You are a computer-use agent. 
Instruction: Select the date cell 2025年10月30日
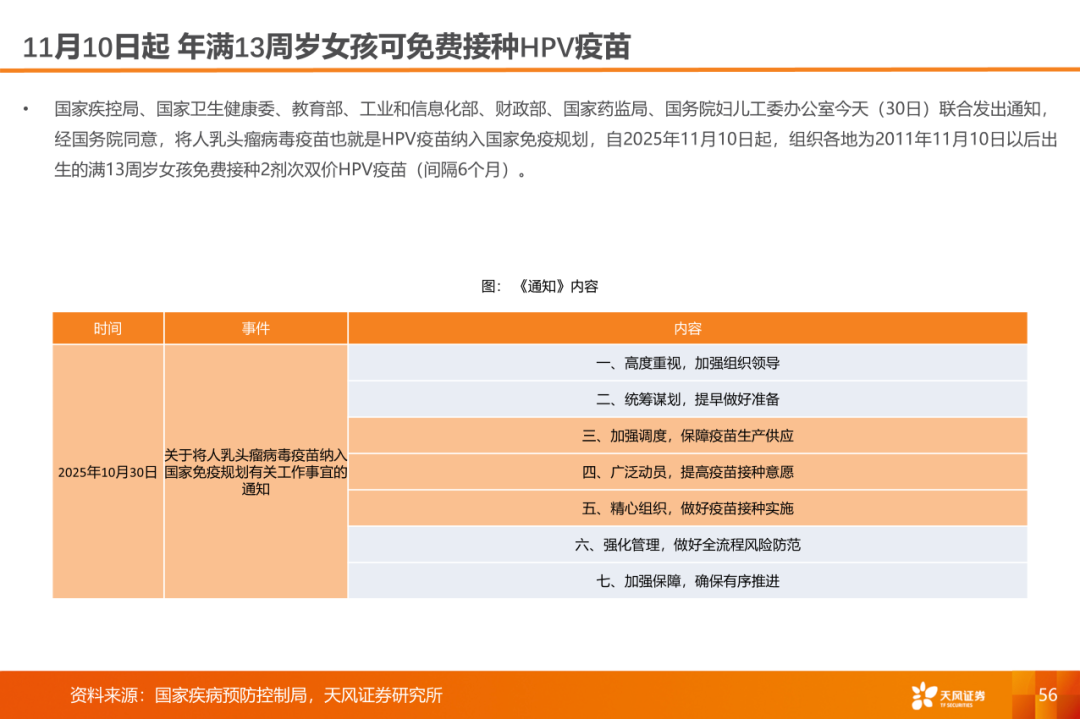coord(108,472)
